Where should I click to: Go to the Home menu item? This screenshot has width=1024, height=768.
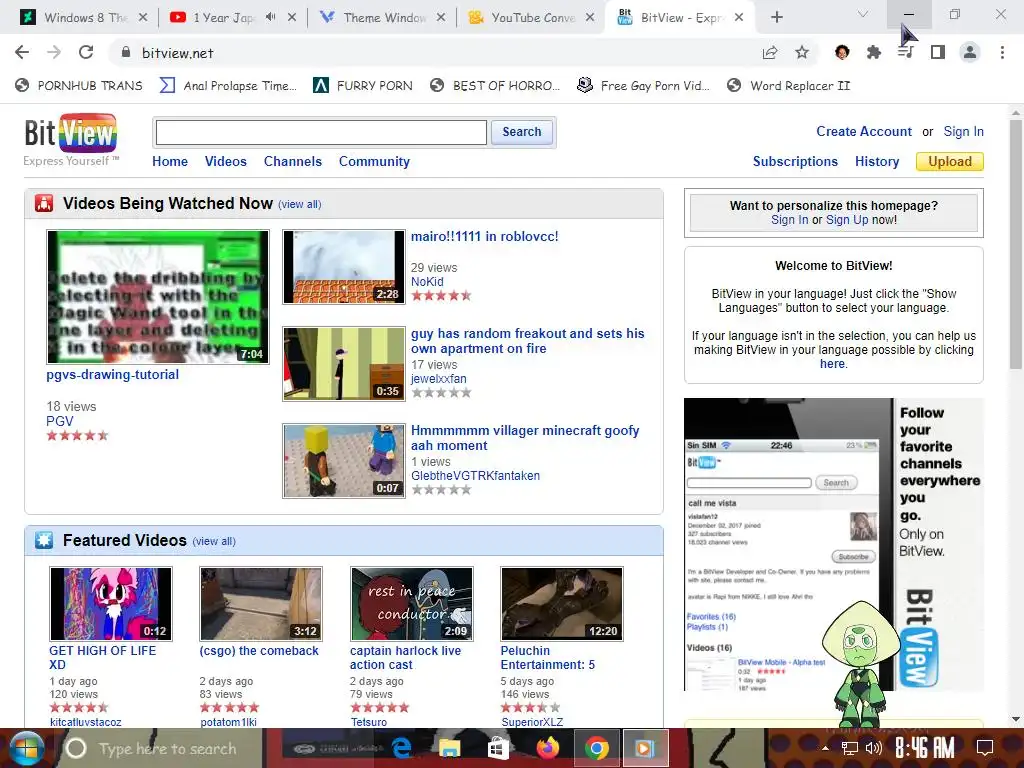tap(170, 161)
